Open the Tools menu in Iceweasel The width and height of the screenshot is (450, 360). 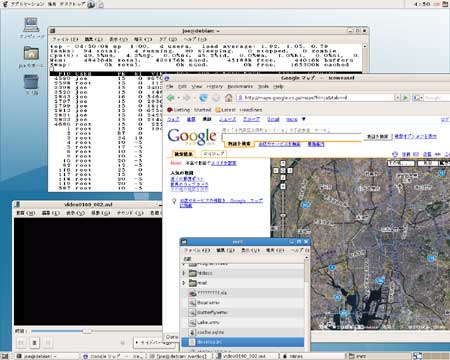tap(263, 86)
